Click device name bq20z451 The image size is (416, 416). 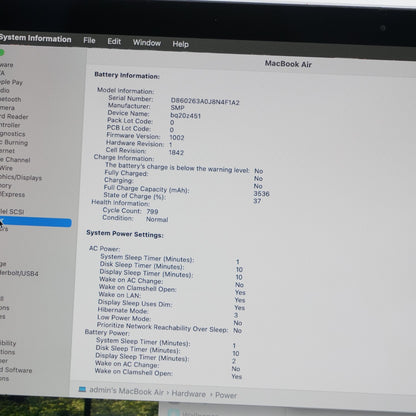coord(186,116)
